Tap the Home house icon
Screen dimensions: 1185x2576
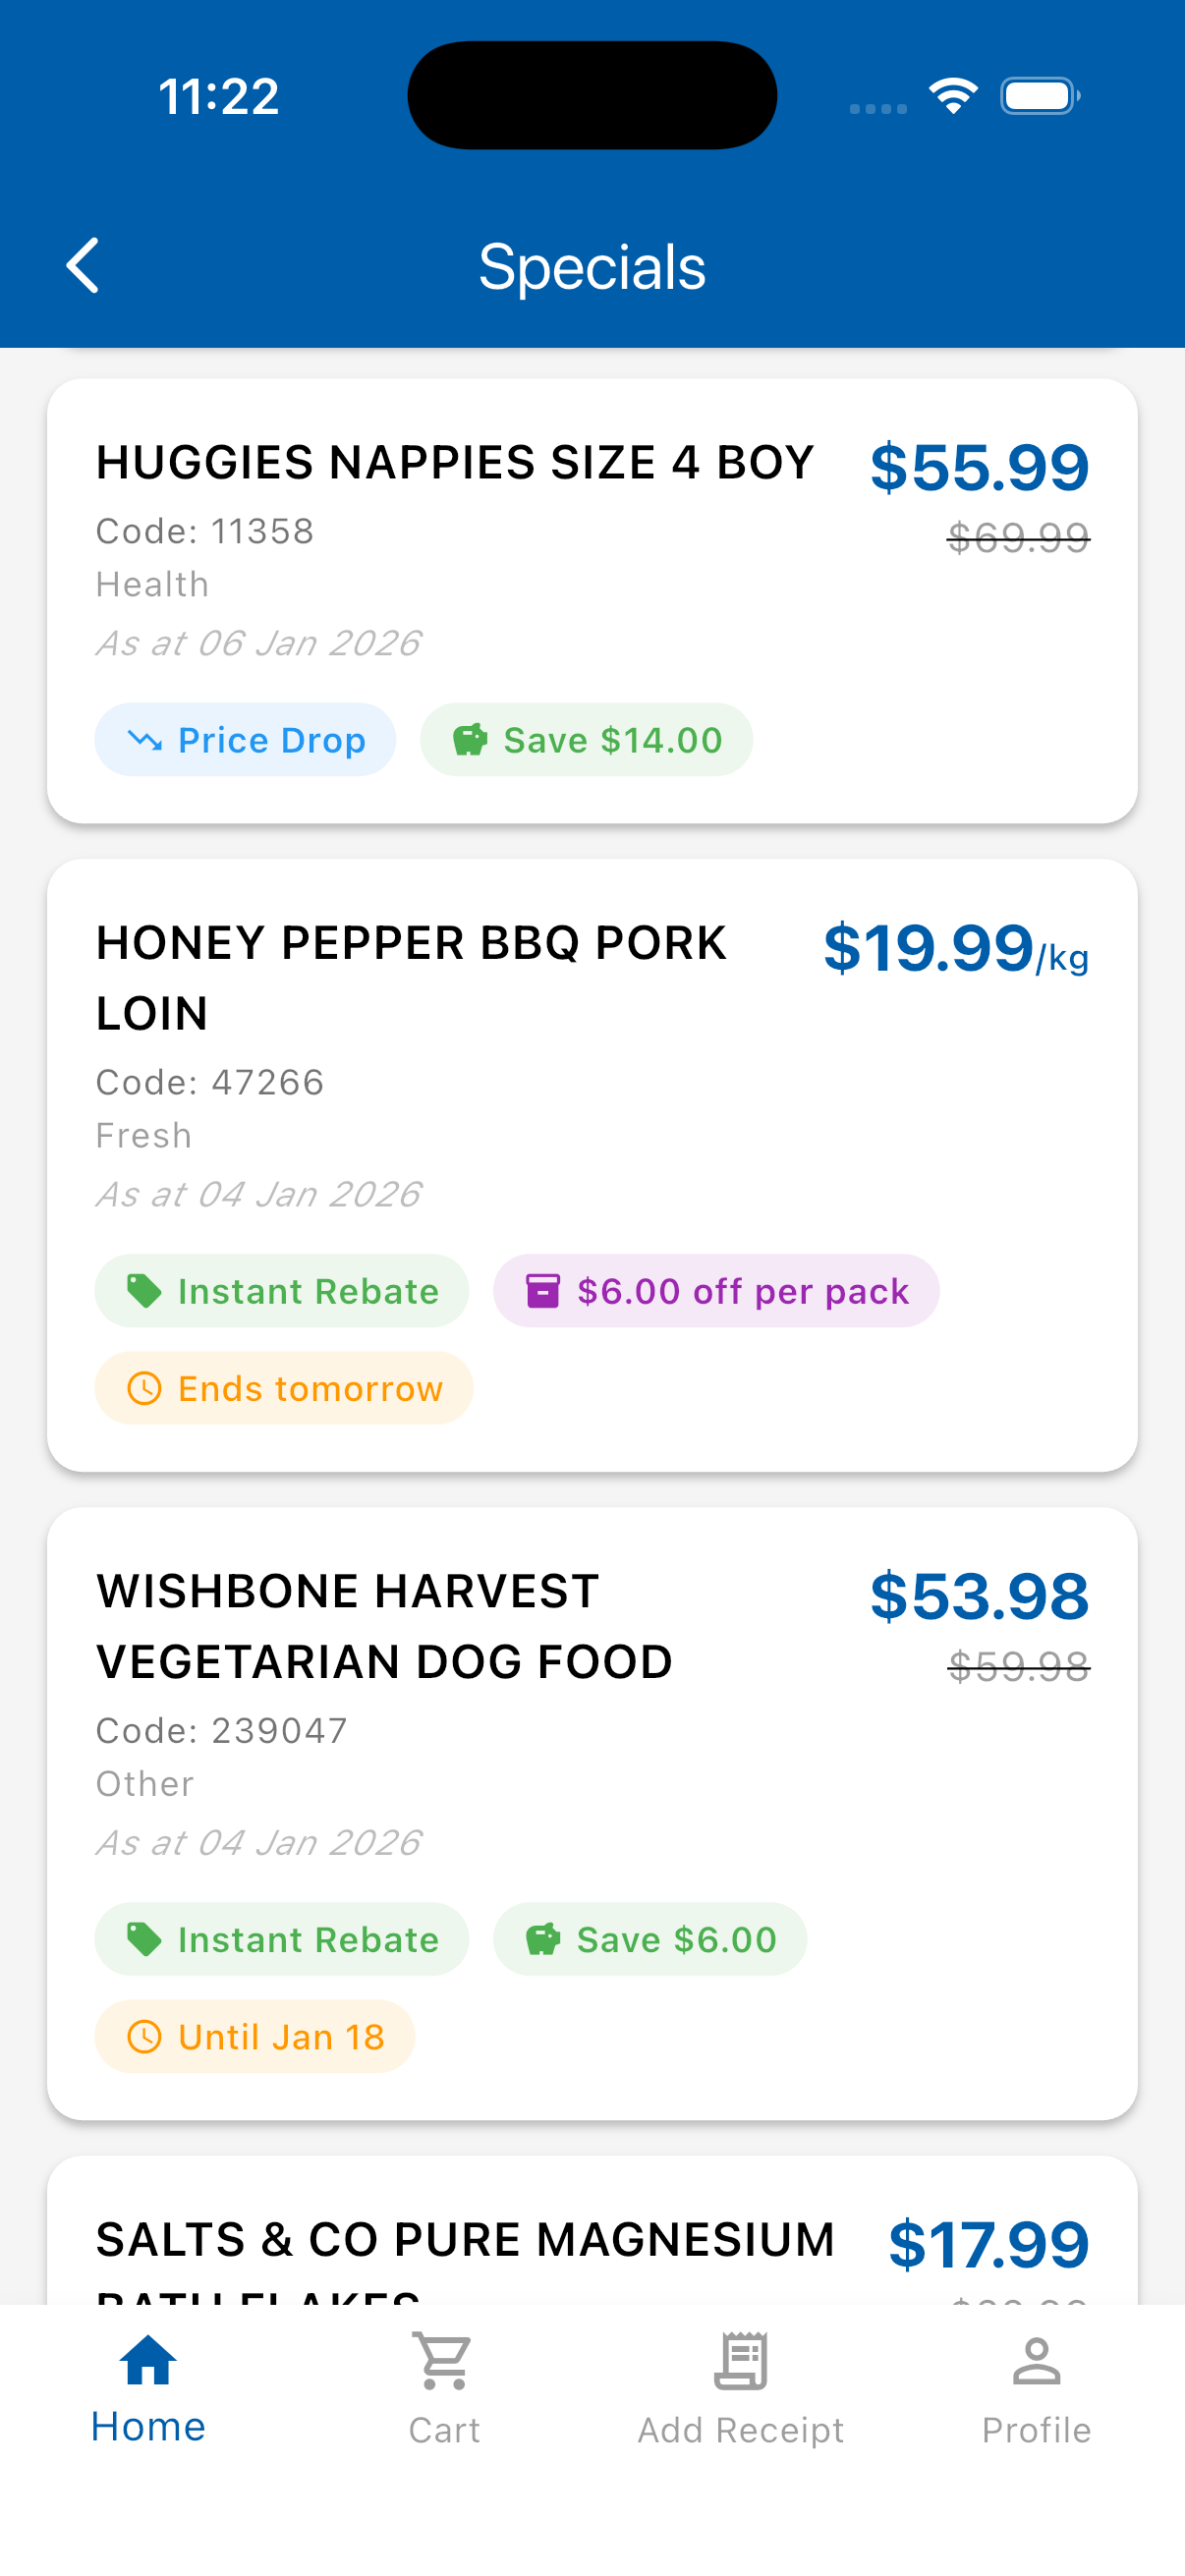coord(148,2361)
